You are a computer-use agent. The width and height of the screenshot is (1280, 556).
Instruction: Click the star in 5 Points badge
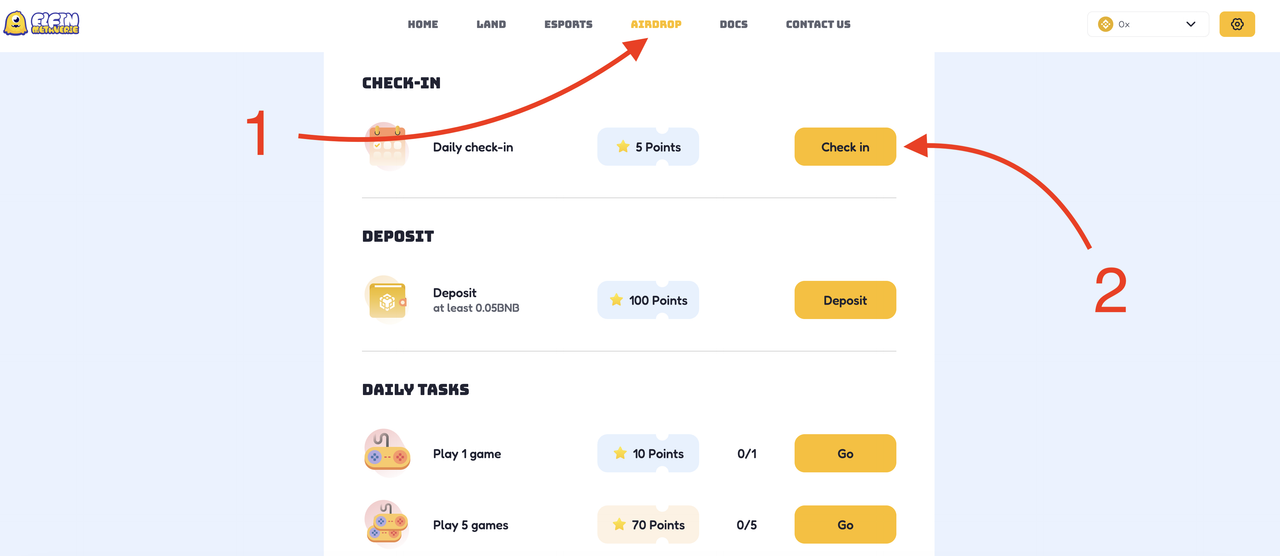[623, 146]
